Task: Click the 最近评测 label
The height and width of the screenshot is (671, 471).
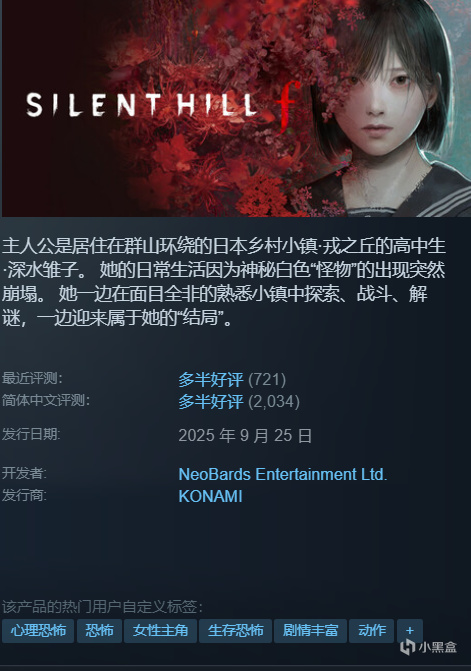Action: (x=32, y=378)
